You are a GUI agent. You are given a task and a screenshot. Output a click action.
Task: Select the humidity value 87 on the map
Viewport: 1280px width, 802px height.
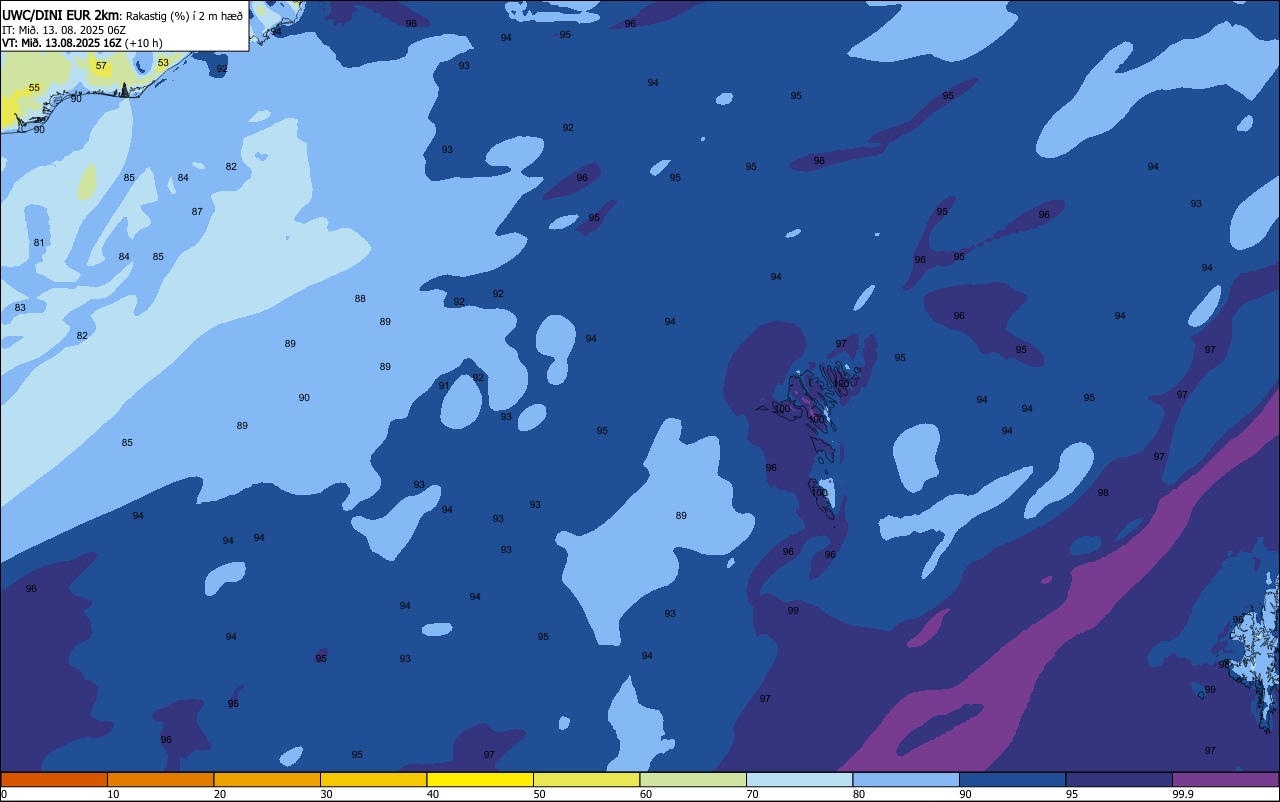pyautogui.click(x=197, y=212)
